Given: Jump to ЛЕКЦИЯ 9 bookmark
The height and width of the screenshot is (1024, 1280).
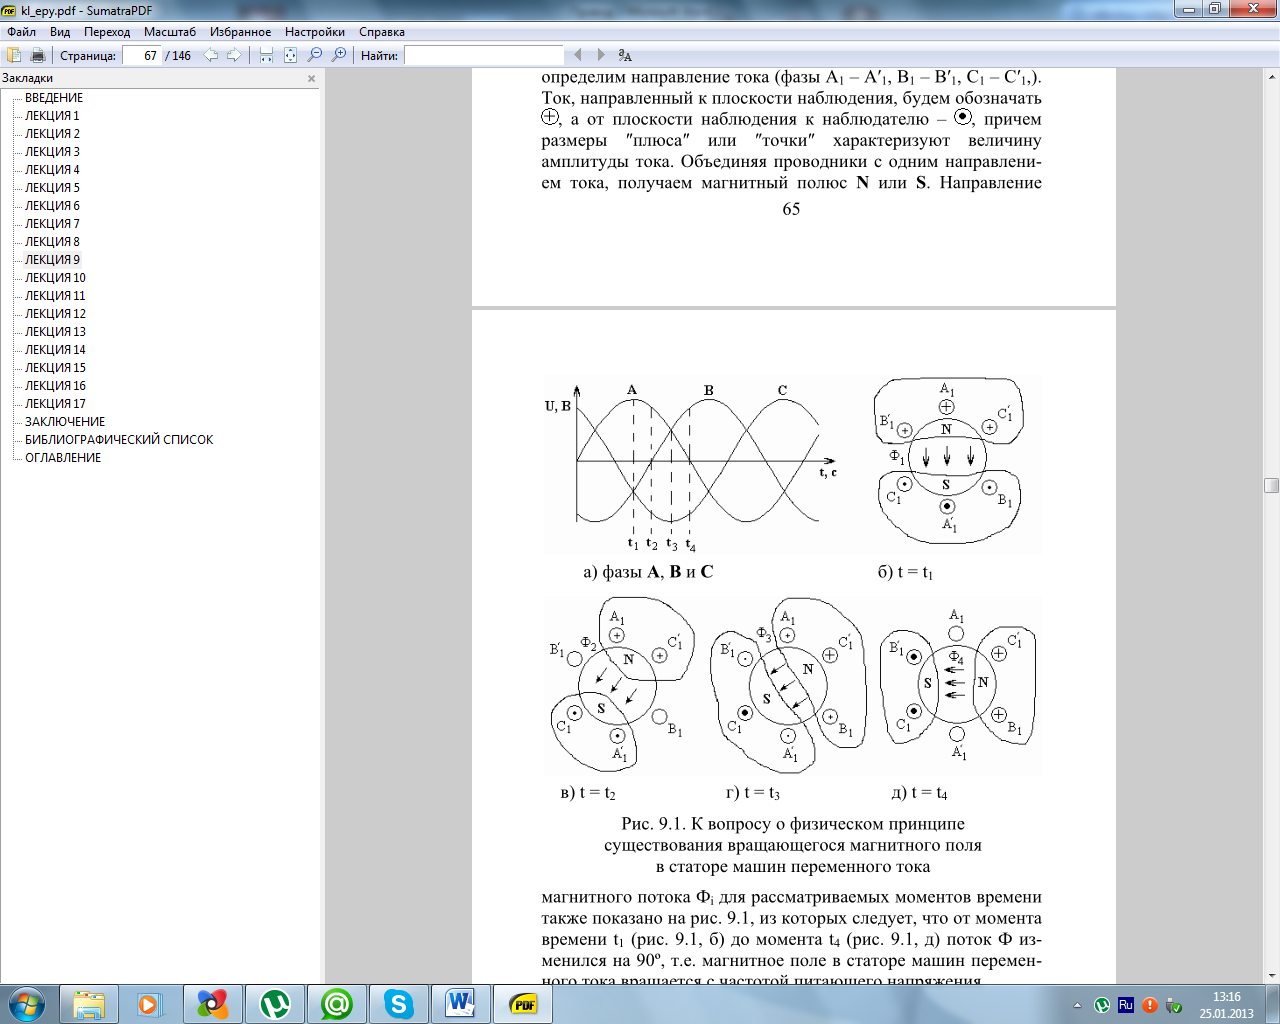Looking at the screenshot, I should coord(52,260).
